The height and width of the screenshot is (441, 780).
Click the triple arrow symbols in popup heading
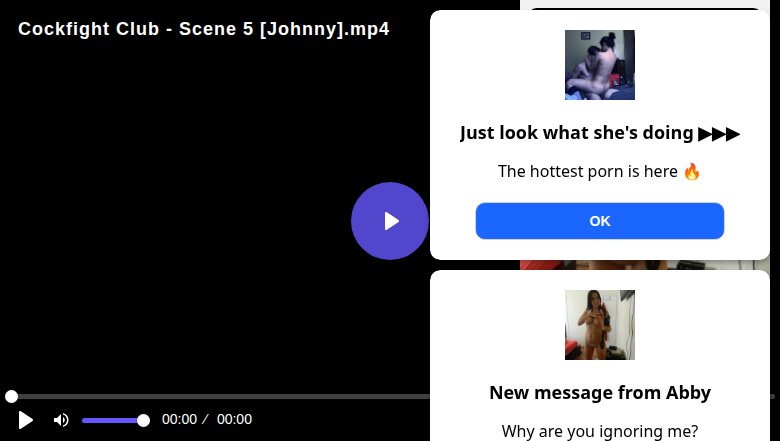[719, 133]
